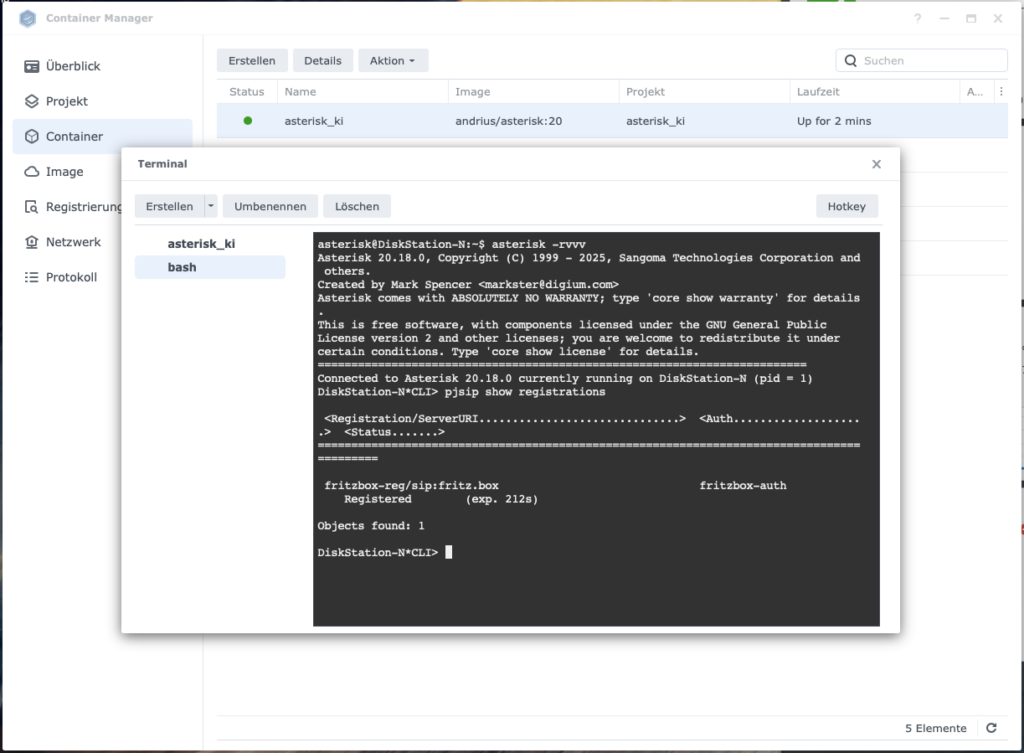Viewport: 1024px width, 753px height.
Task: Close the Terminal dialog
Action: pos(876,164)
